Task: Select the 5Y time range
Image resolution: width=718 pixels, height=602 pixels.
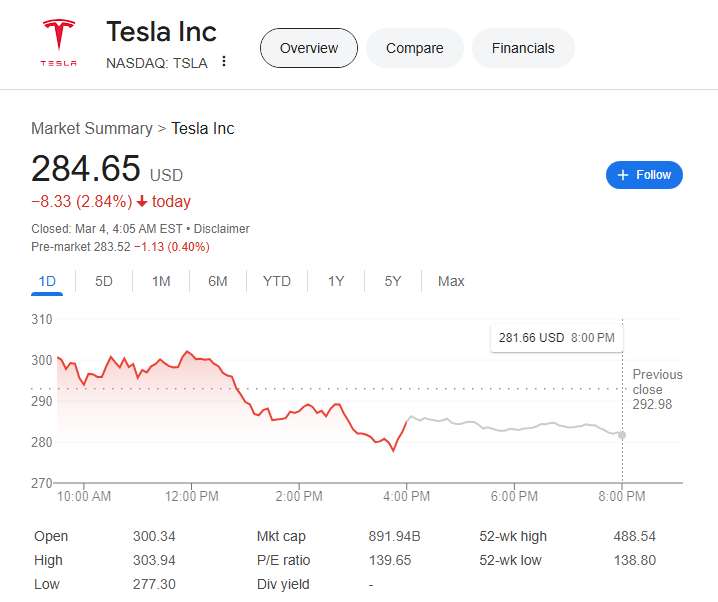Action: coord(393,281)
